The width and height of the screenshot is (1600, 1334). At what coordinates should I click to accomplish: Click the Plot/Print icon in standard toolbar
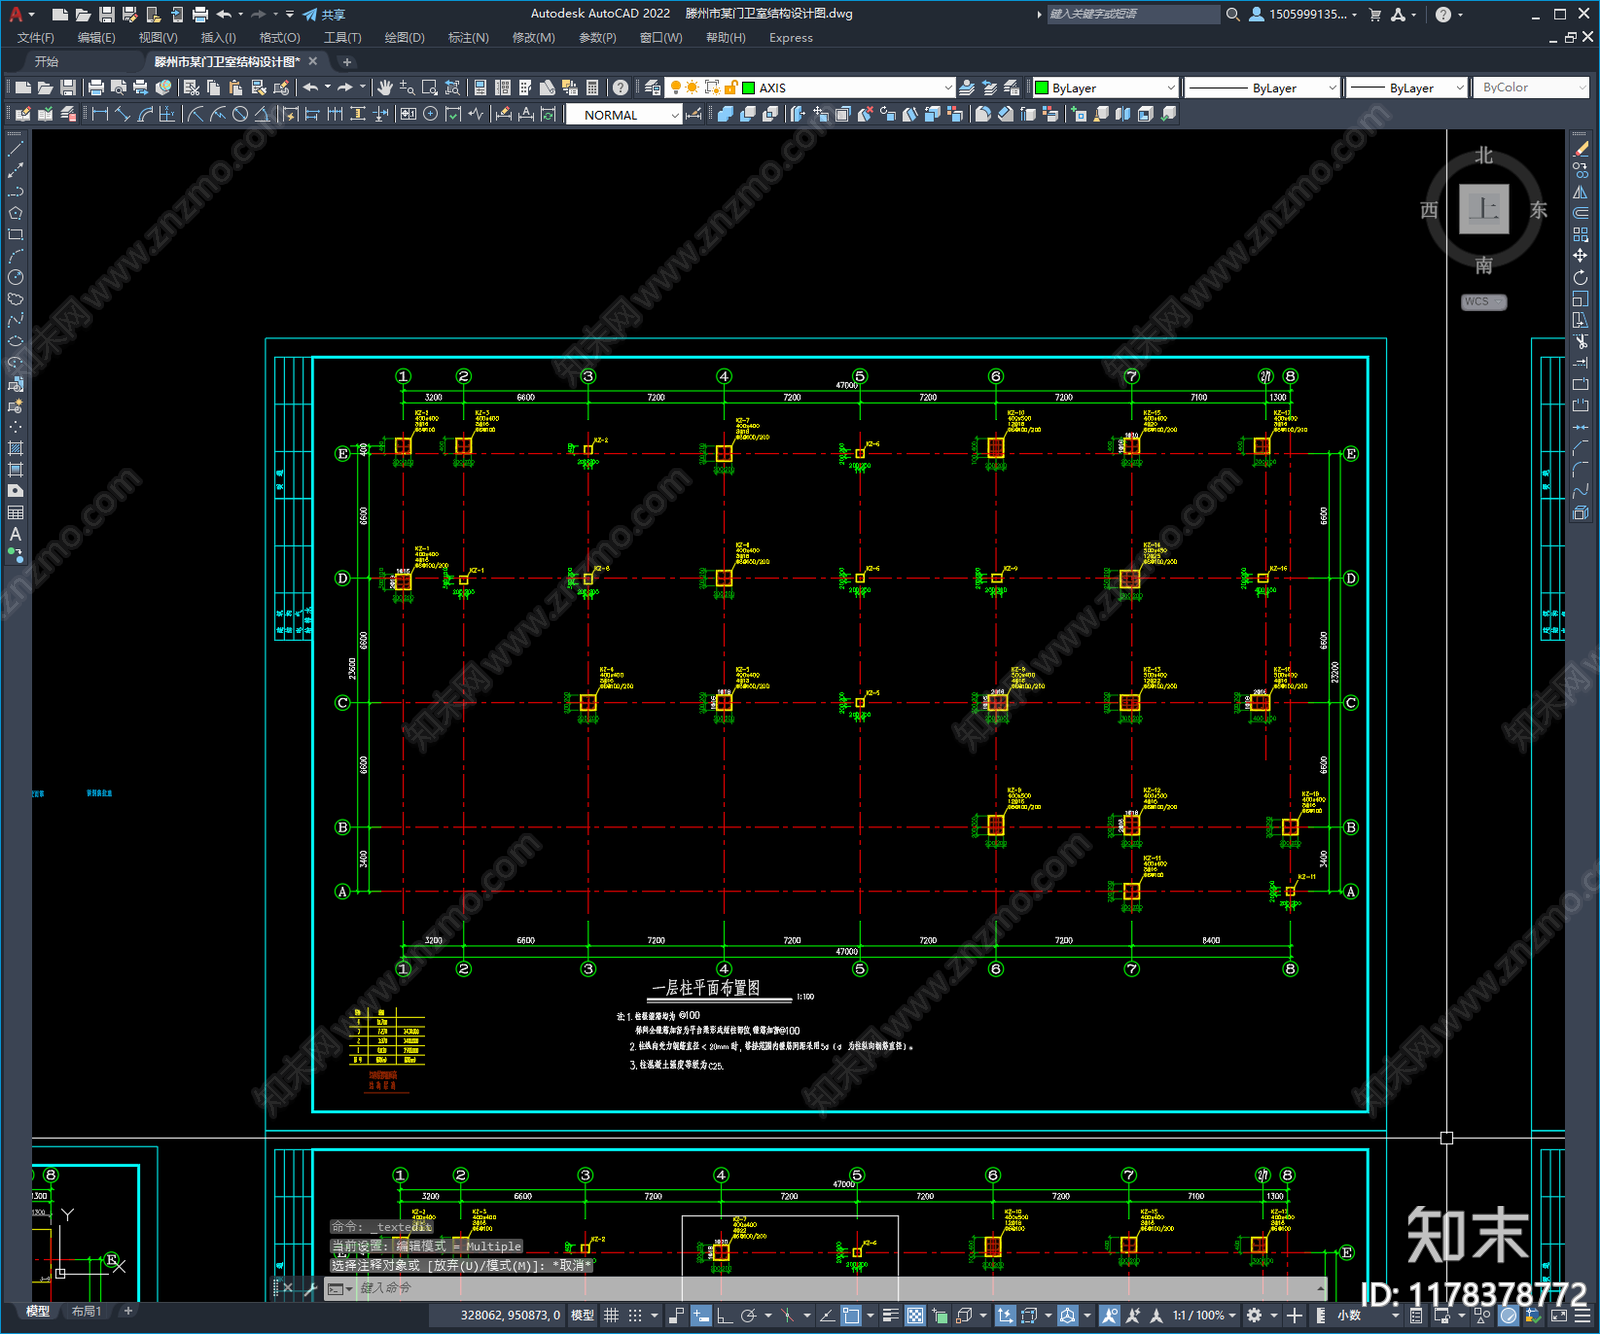[x=97, y=88]
